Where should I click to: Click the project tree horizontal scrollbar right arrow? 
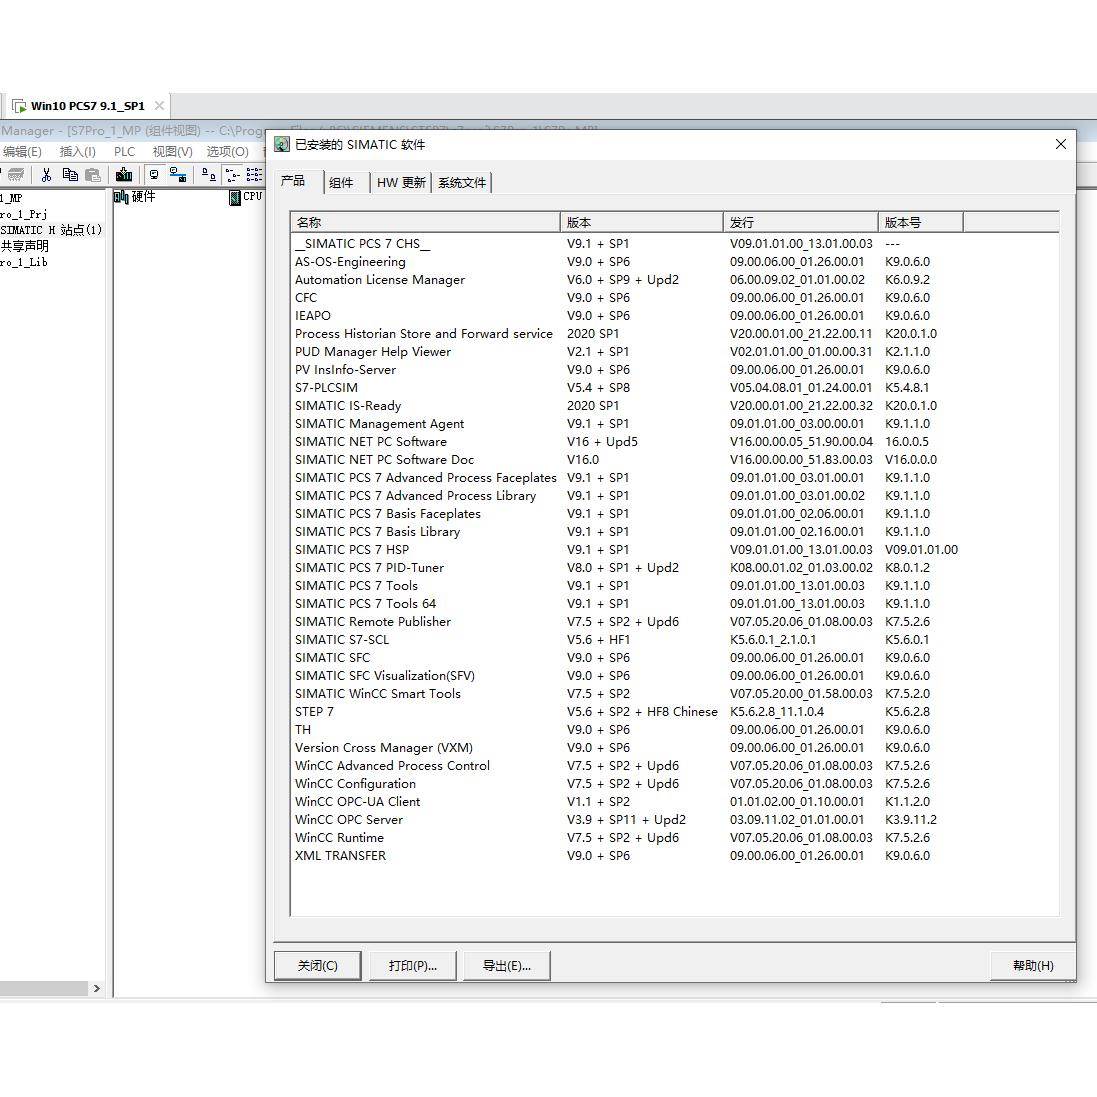pyautogui.click(x=97, y=989)
